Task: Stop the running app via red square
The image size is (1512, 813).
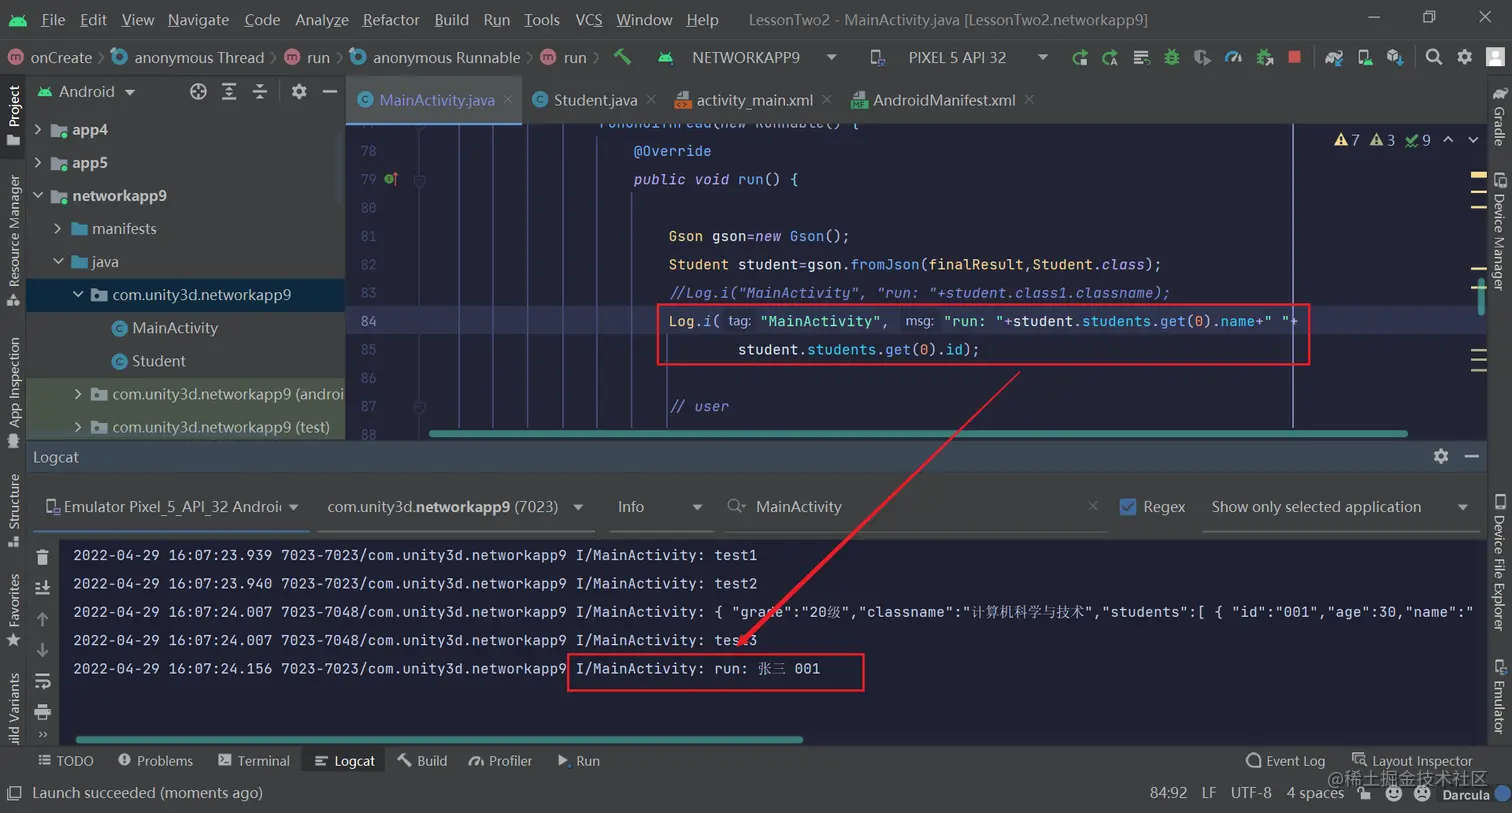Action: pyautogui.click(x=1295, y=57)
